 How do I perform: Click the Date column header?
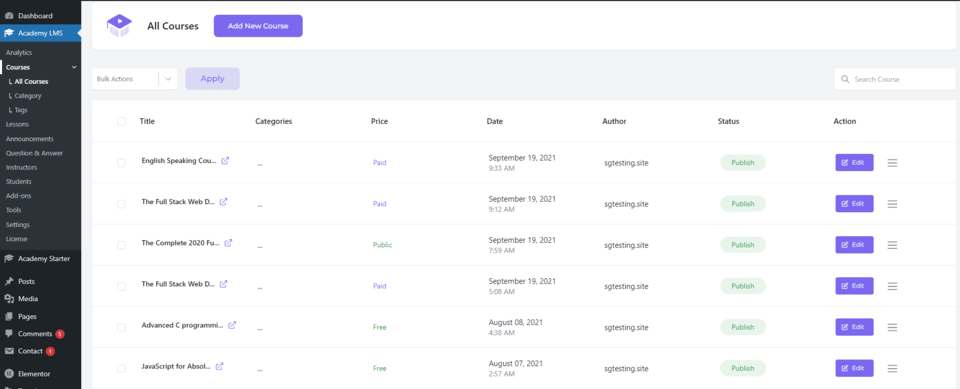pos(495,121)
